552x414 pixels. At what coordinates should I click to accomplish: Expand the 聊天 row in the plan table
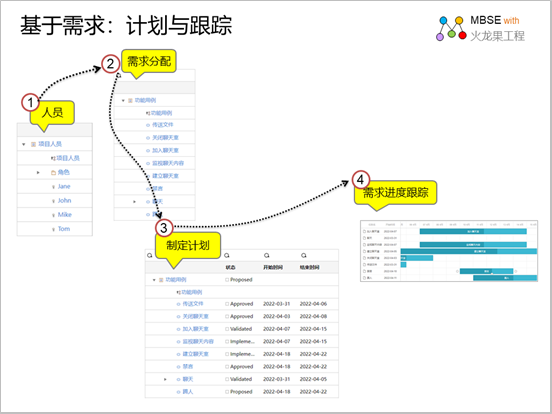(165, 380)
